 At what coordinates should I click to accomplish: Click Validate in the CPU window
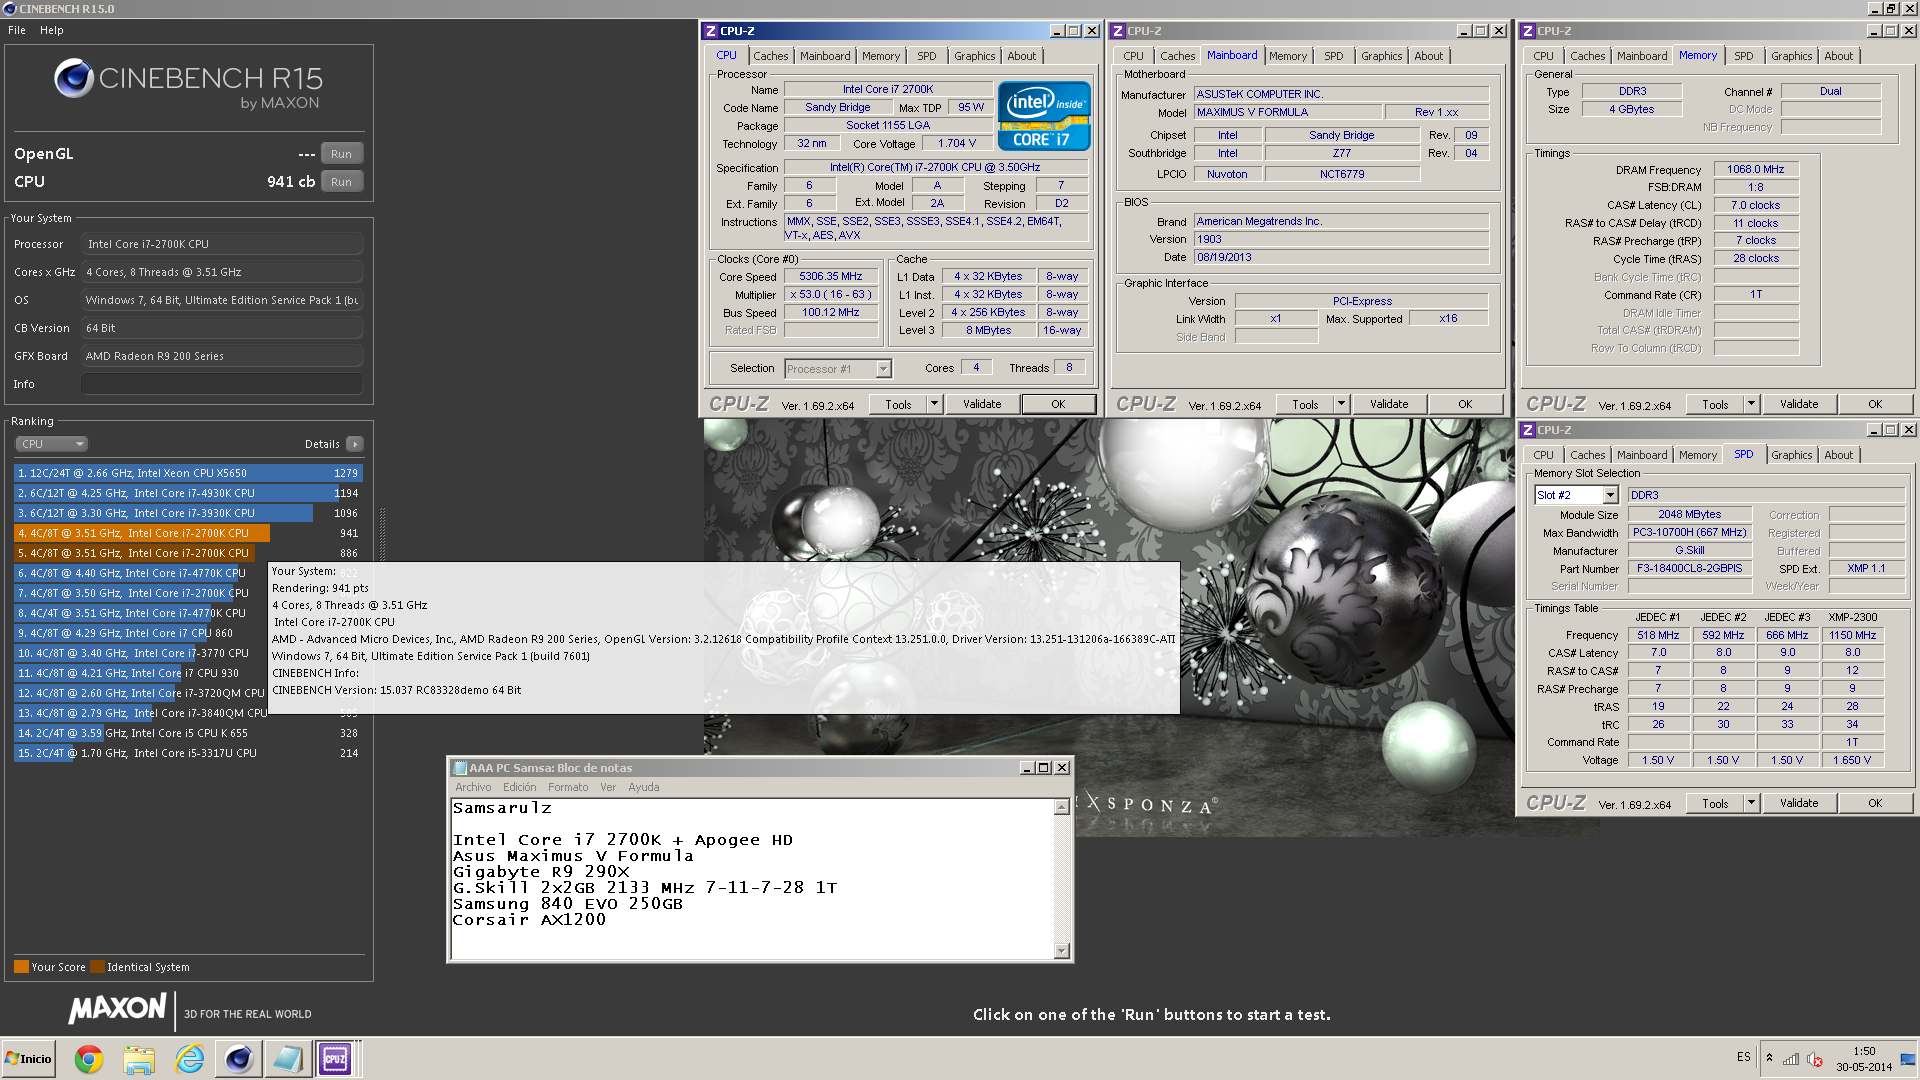click(982, 404)
